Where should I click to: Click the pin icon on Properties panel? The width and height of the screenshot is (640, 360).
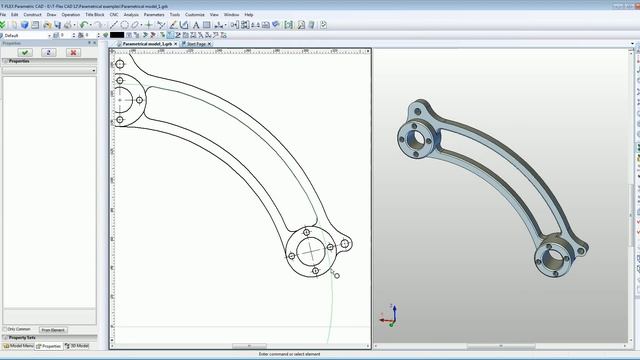[x=89, y=43]
